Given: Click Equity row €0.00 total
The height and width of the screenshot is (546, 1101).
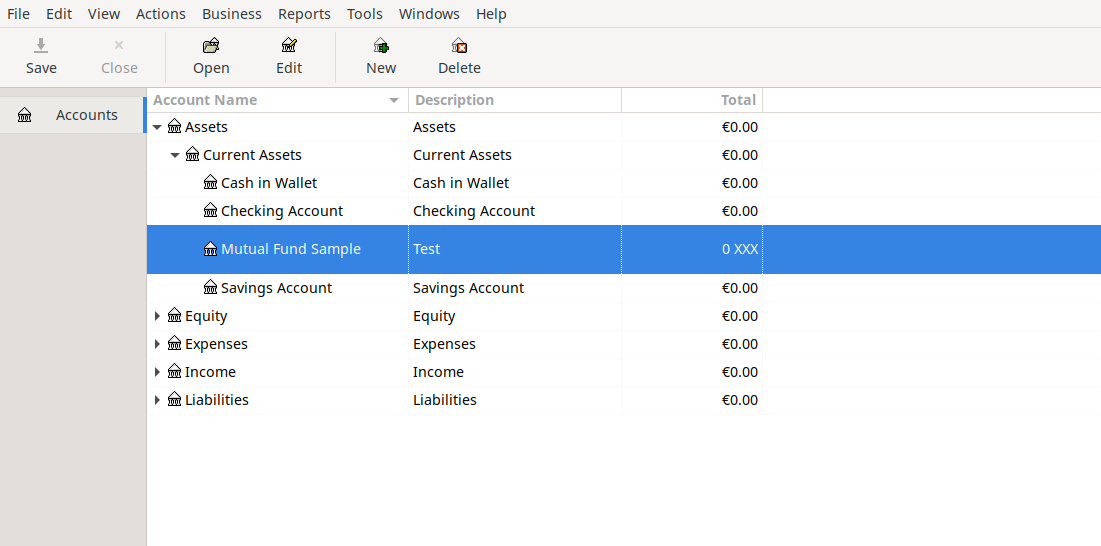Looking at the screenshot, I should [x=740, y=316].
